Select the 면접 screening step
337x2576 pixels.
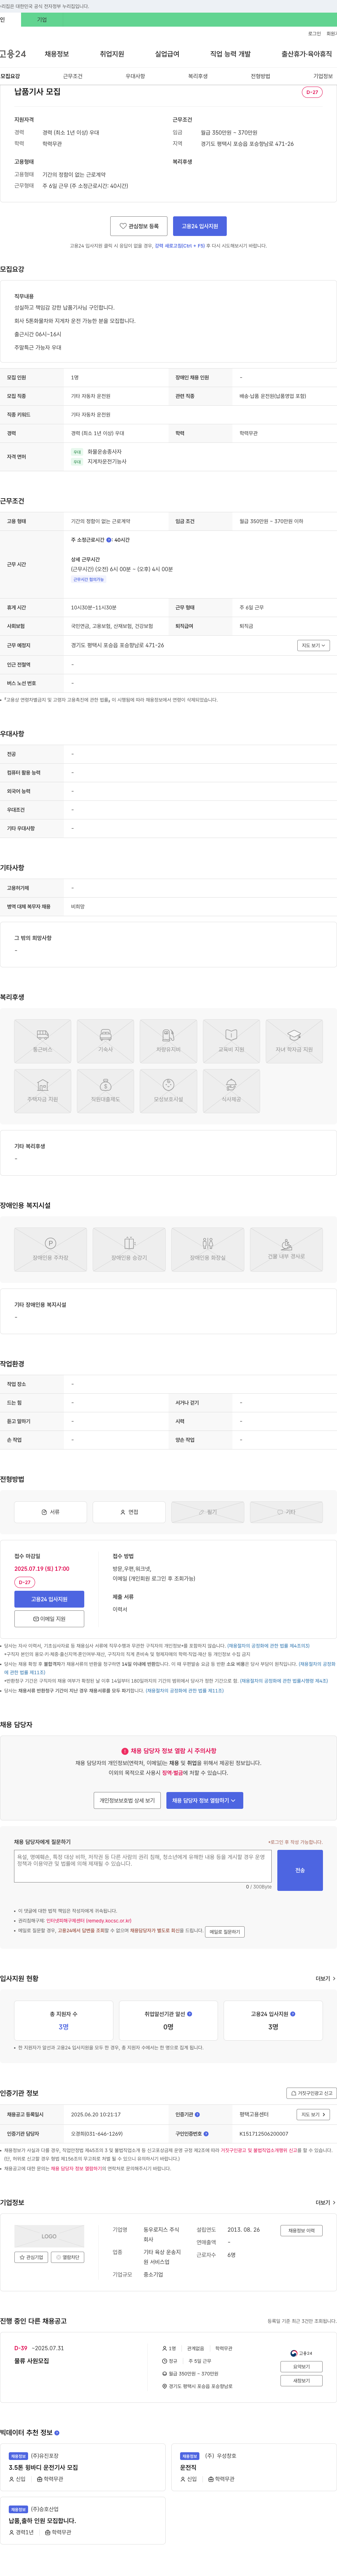(x=129, y=1512)
